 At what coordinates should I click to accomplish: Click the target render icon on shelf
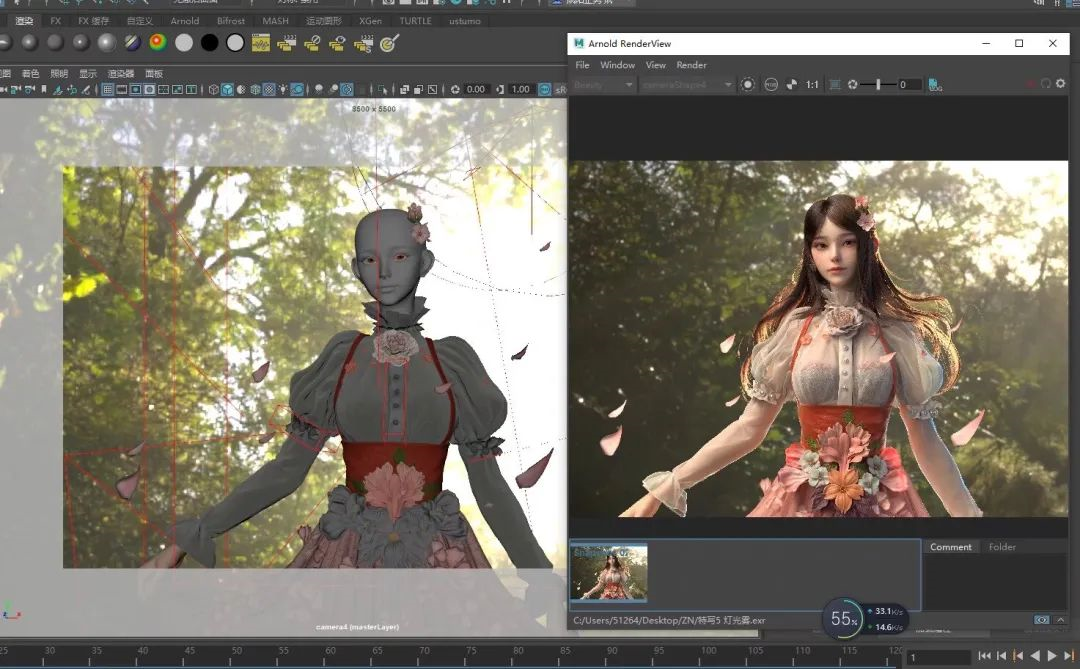389,43
